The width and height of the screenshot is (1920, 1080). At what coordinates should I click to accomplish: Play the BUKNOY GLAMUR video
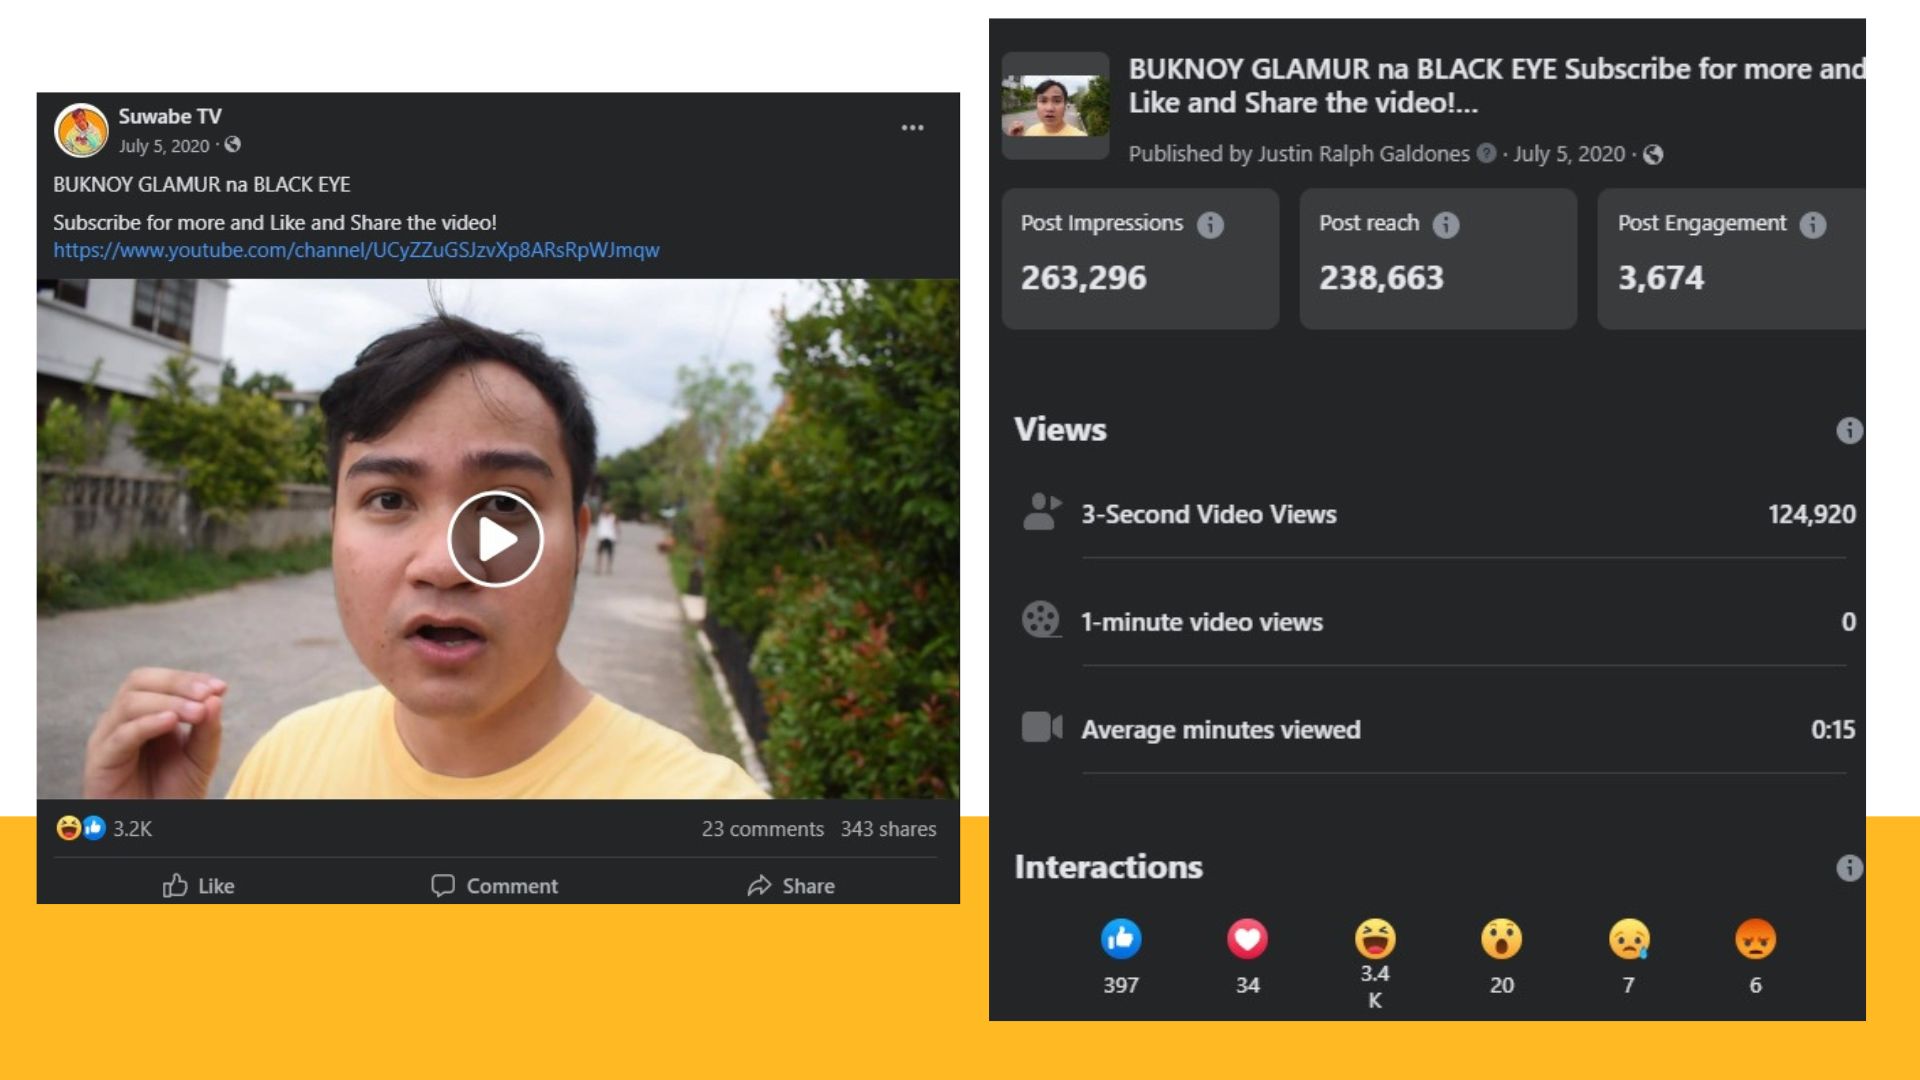coord(495,539)
